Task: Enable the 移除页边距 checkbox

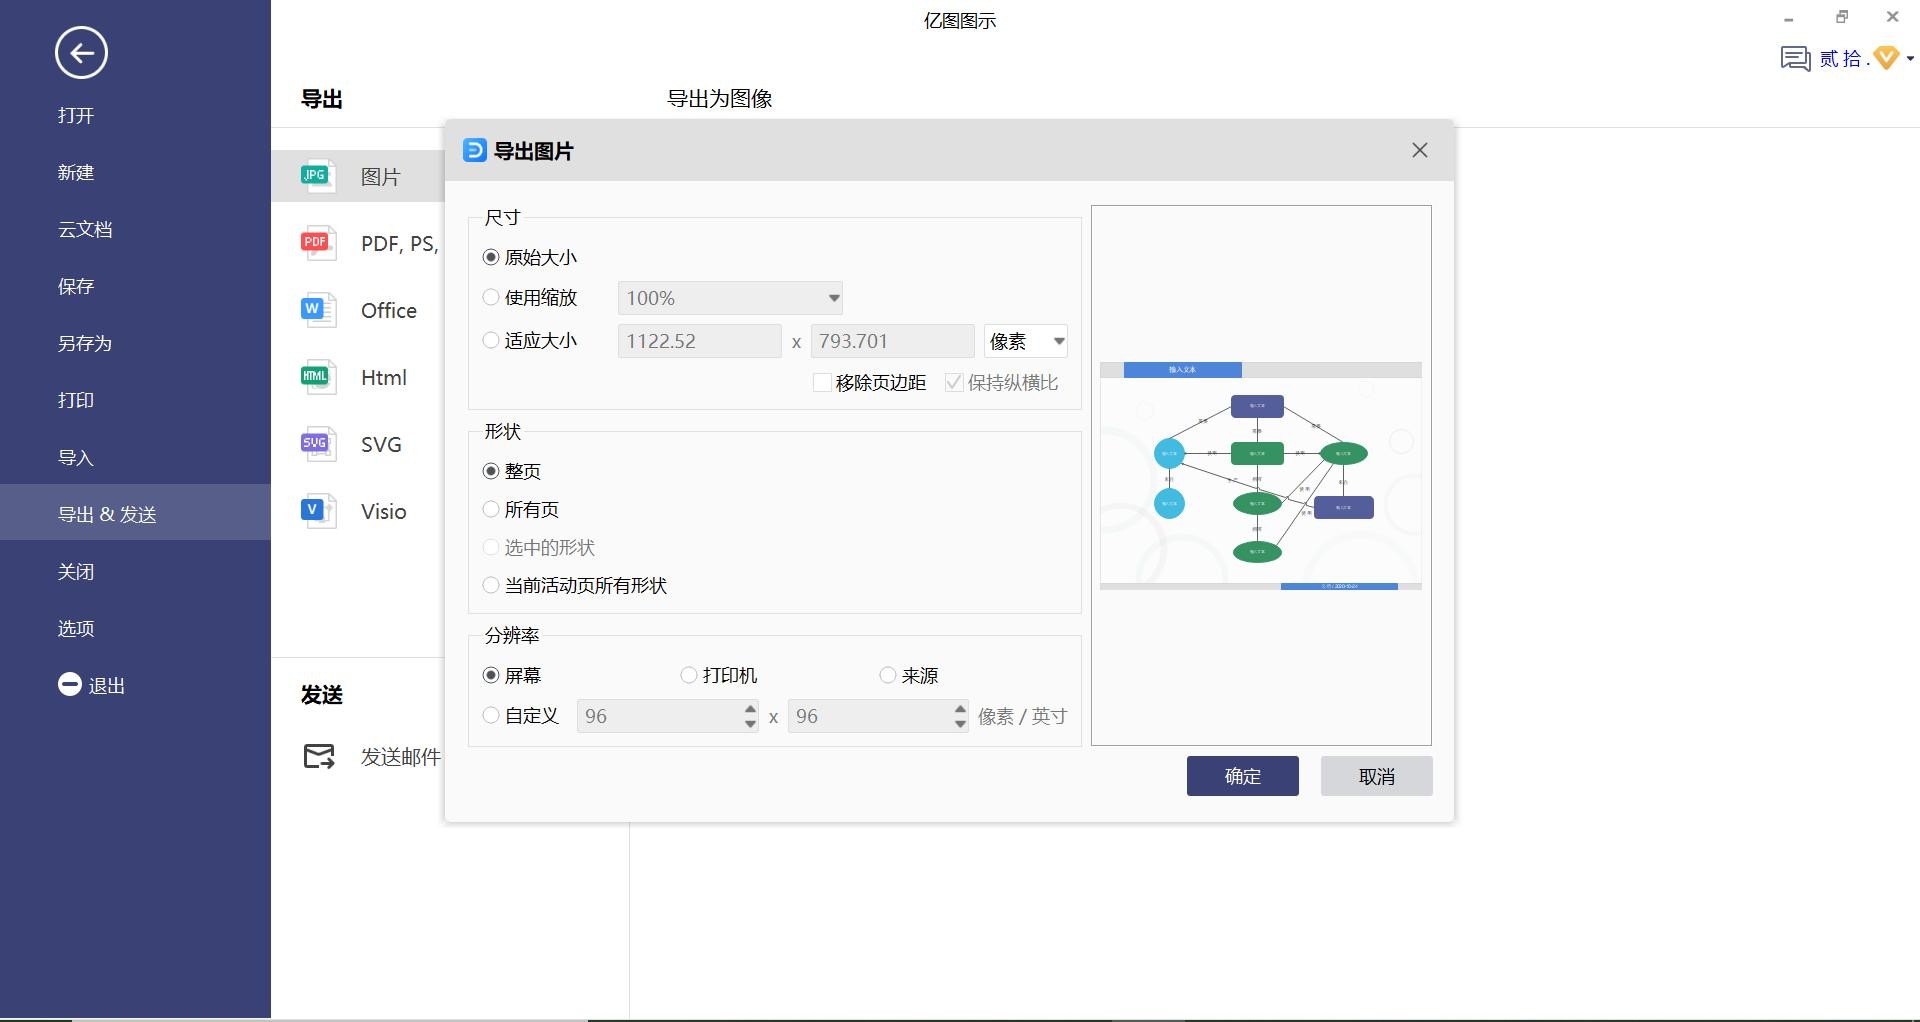Action: (822, 383)
